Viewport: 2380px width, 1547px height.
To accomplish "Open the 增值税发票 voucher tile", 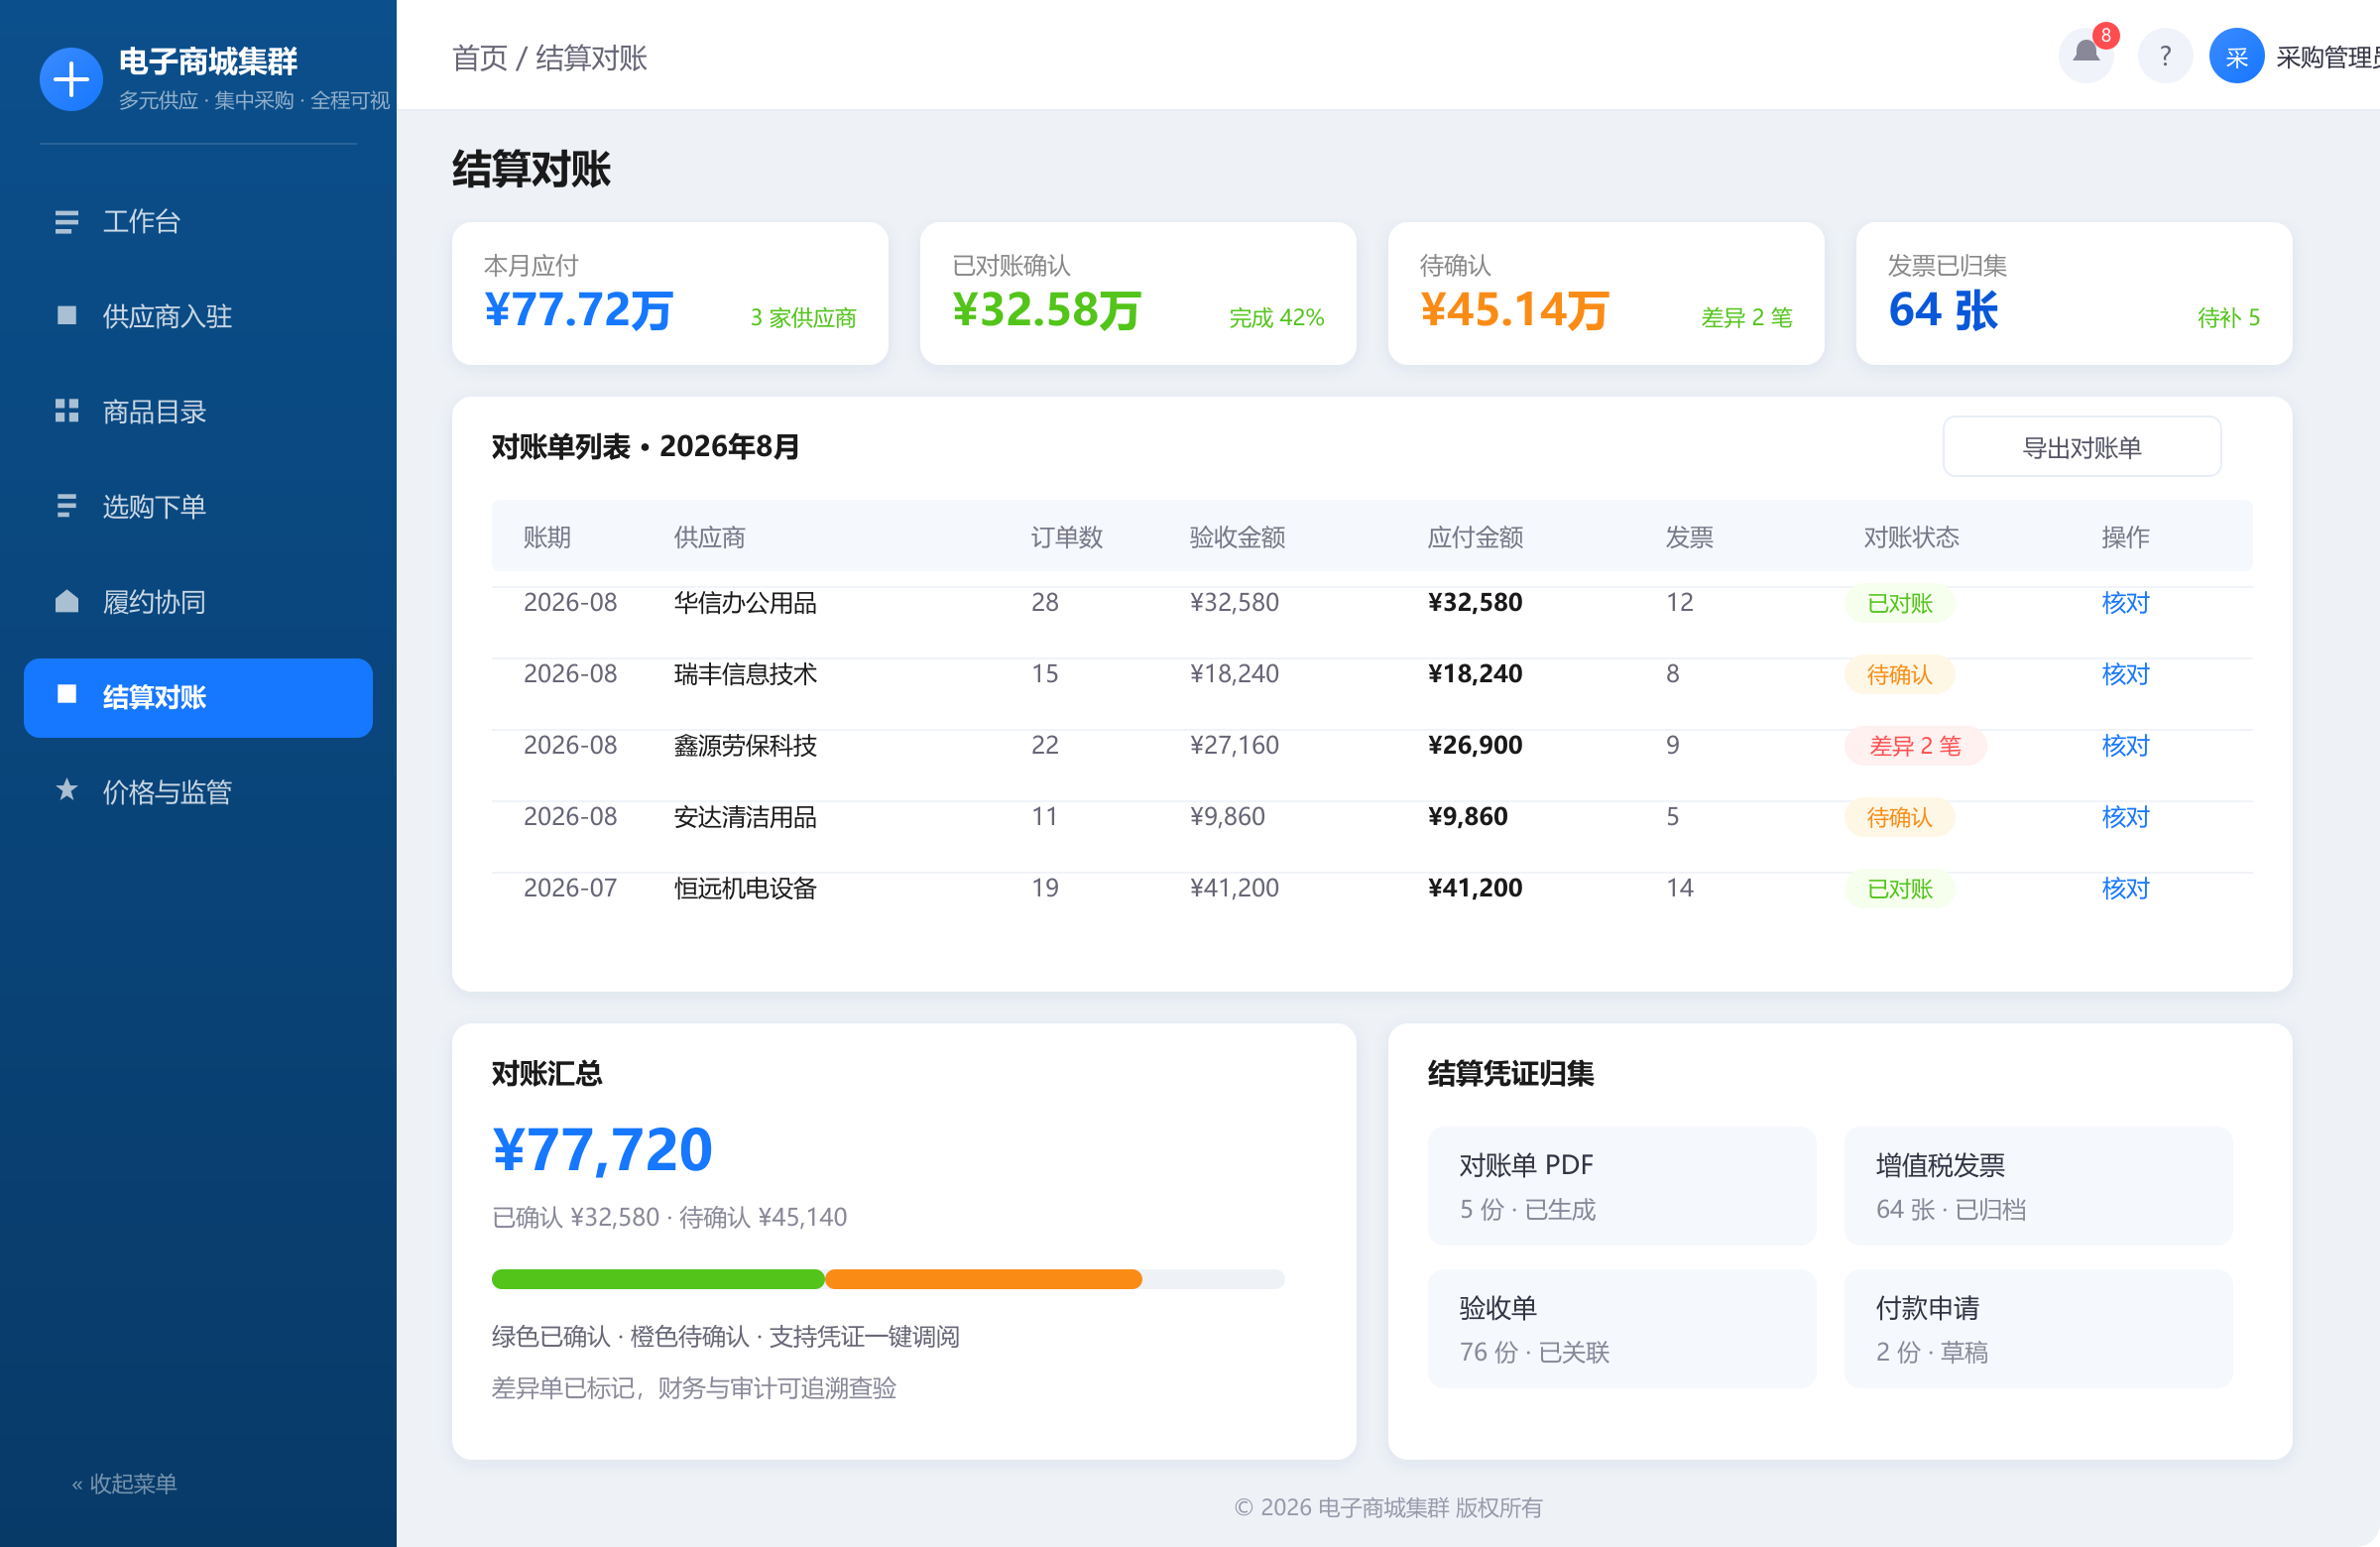I will click(2038, 1186).
